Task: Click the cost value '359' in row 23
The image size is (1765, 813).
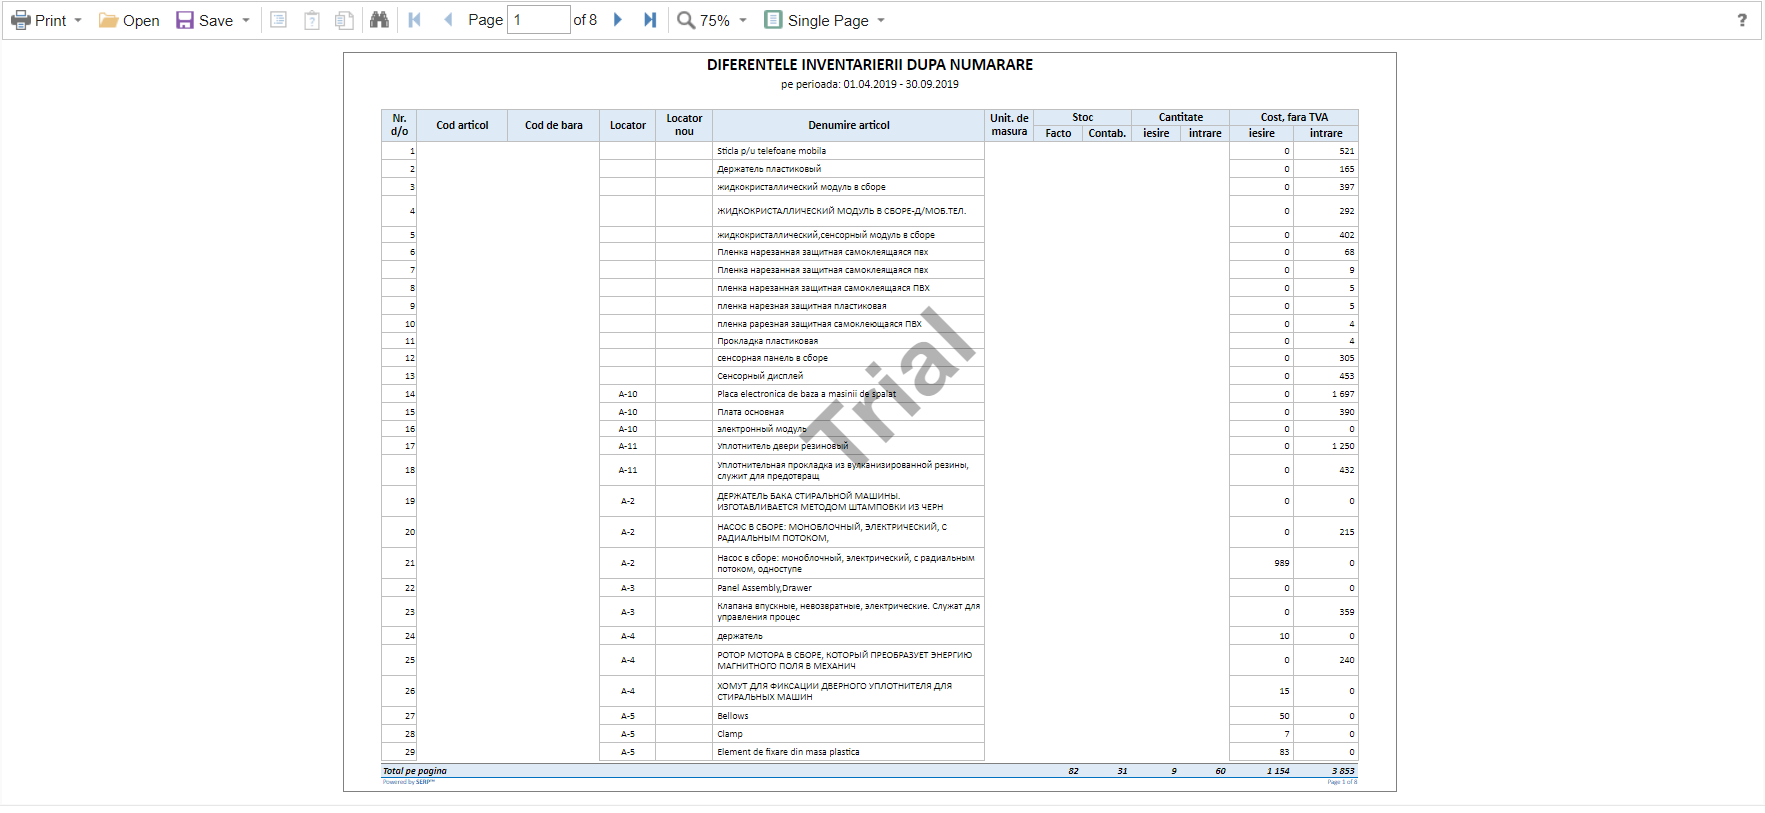Action: [x=1347, y=612]
